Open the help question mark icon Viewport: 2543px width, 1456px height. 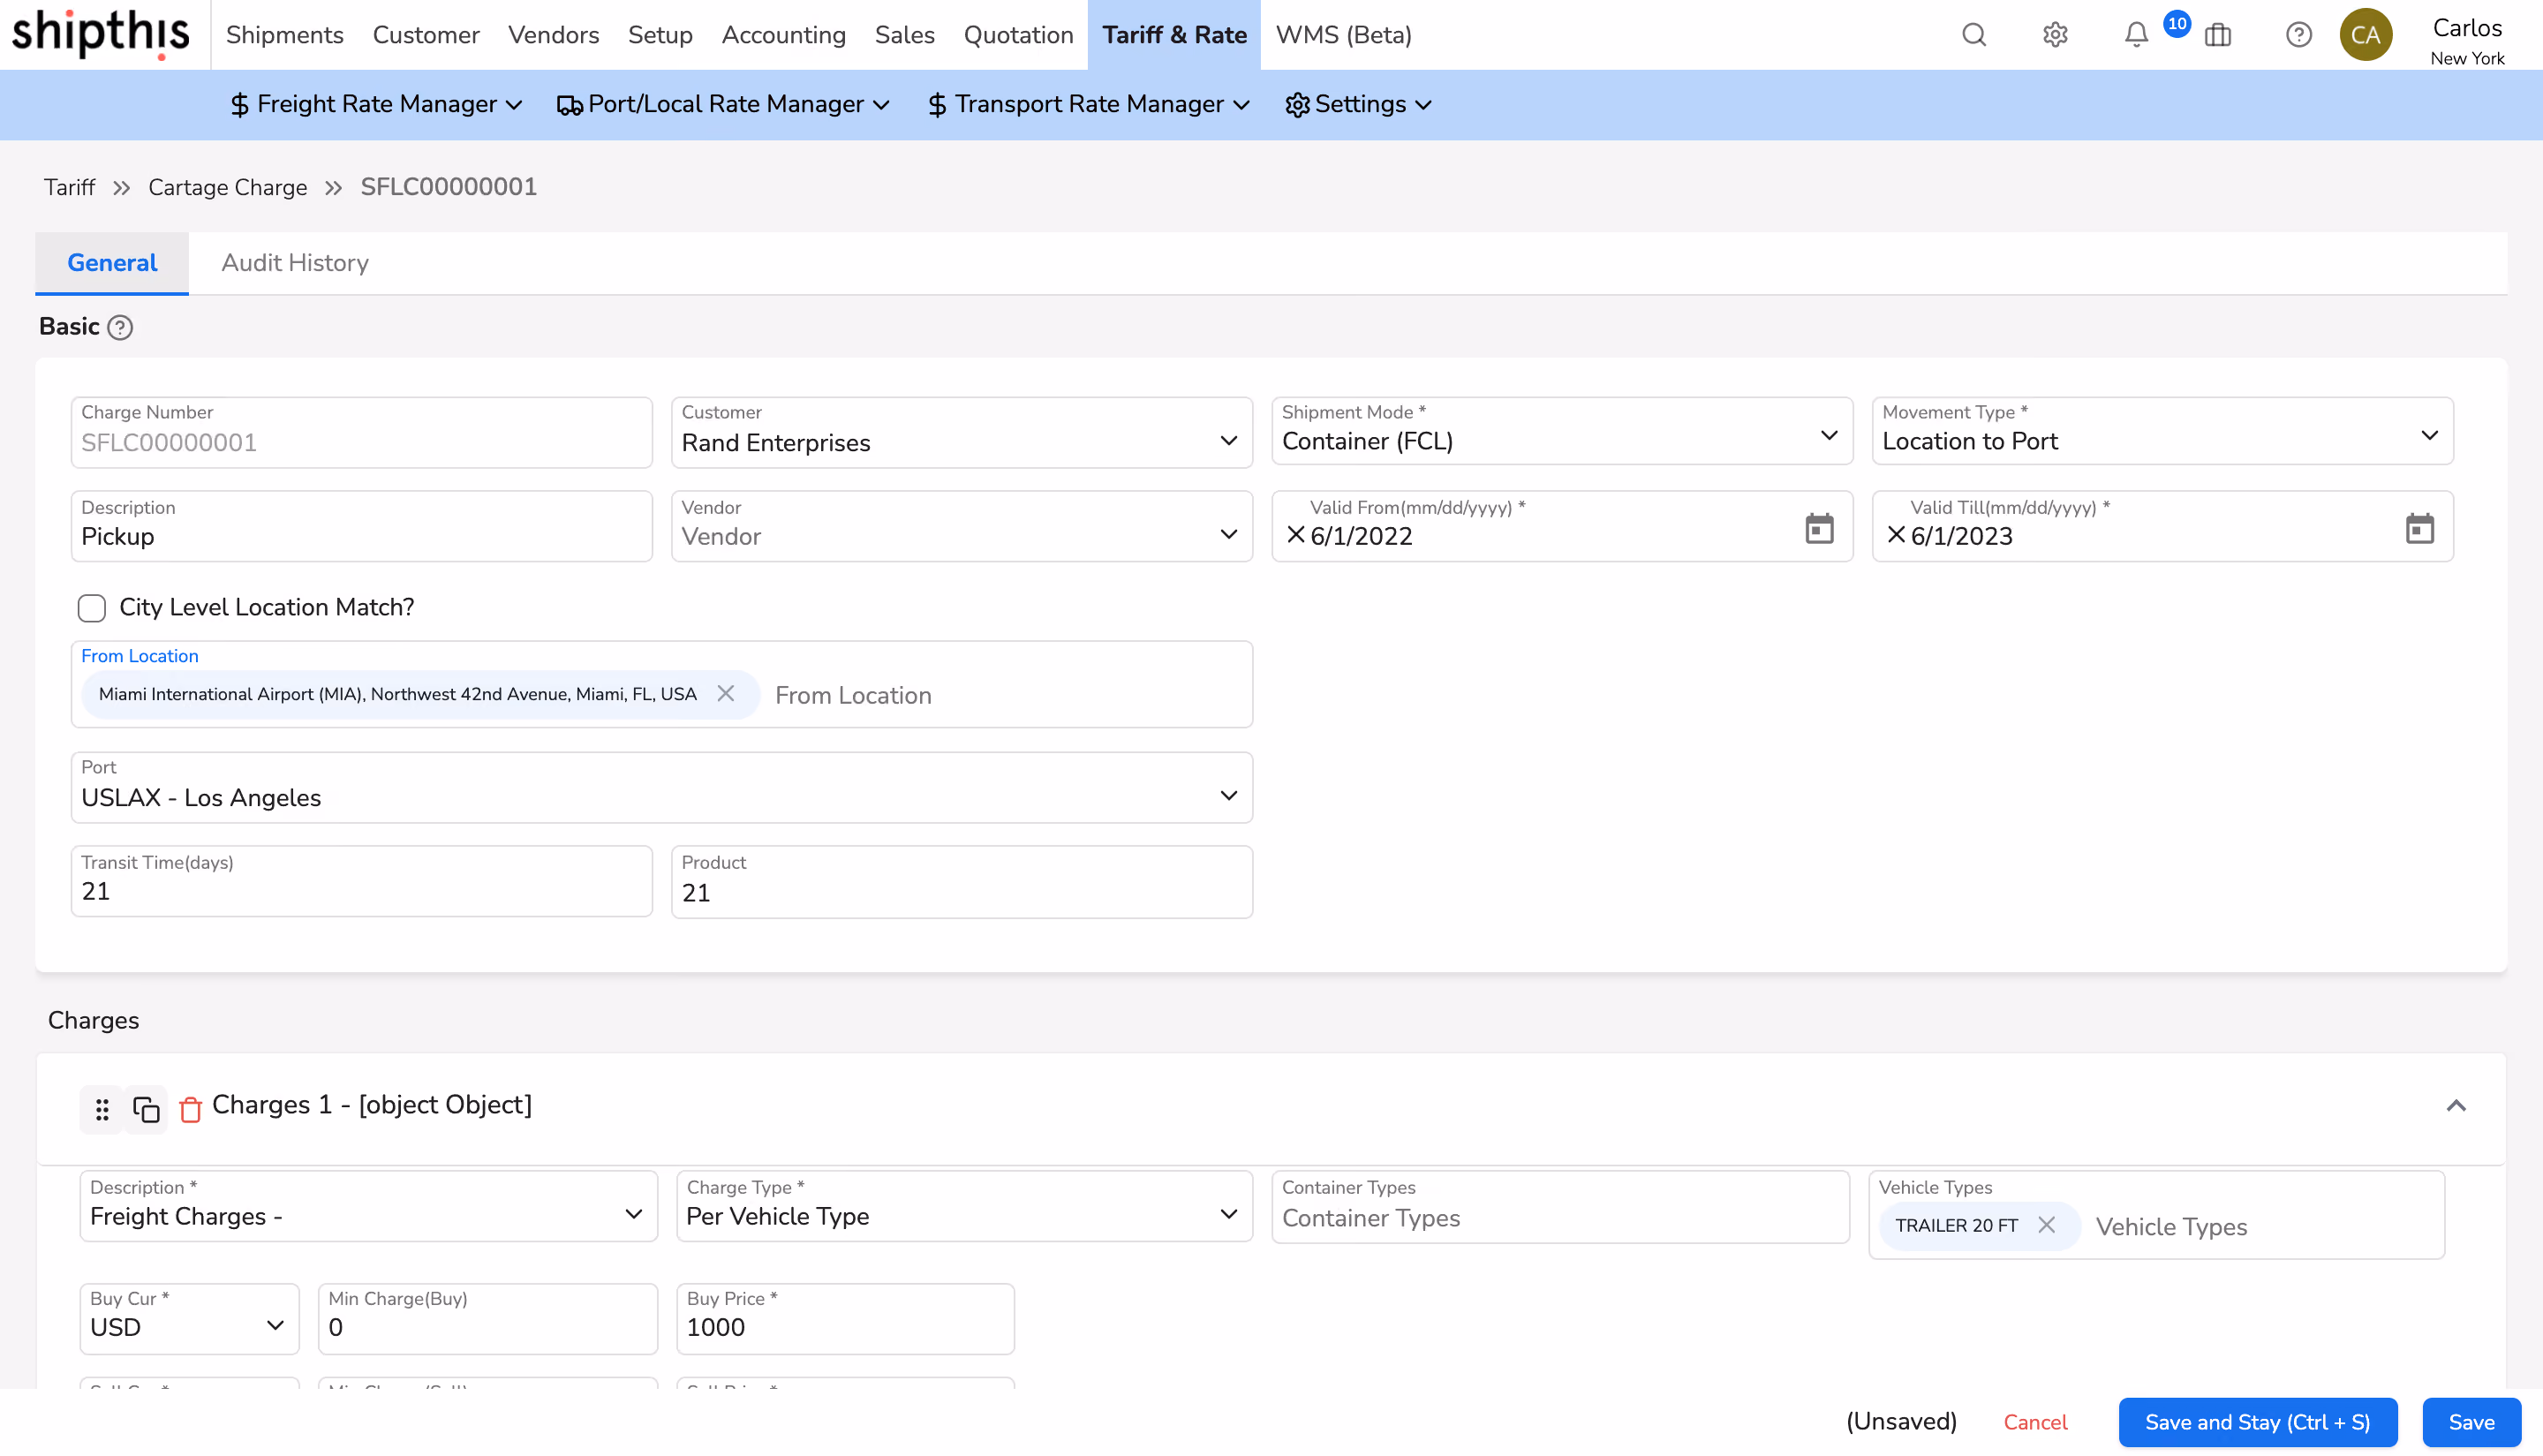click(x=2299, y=35)
